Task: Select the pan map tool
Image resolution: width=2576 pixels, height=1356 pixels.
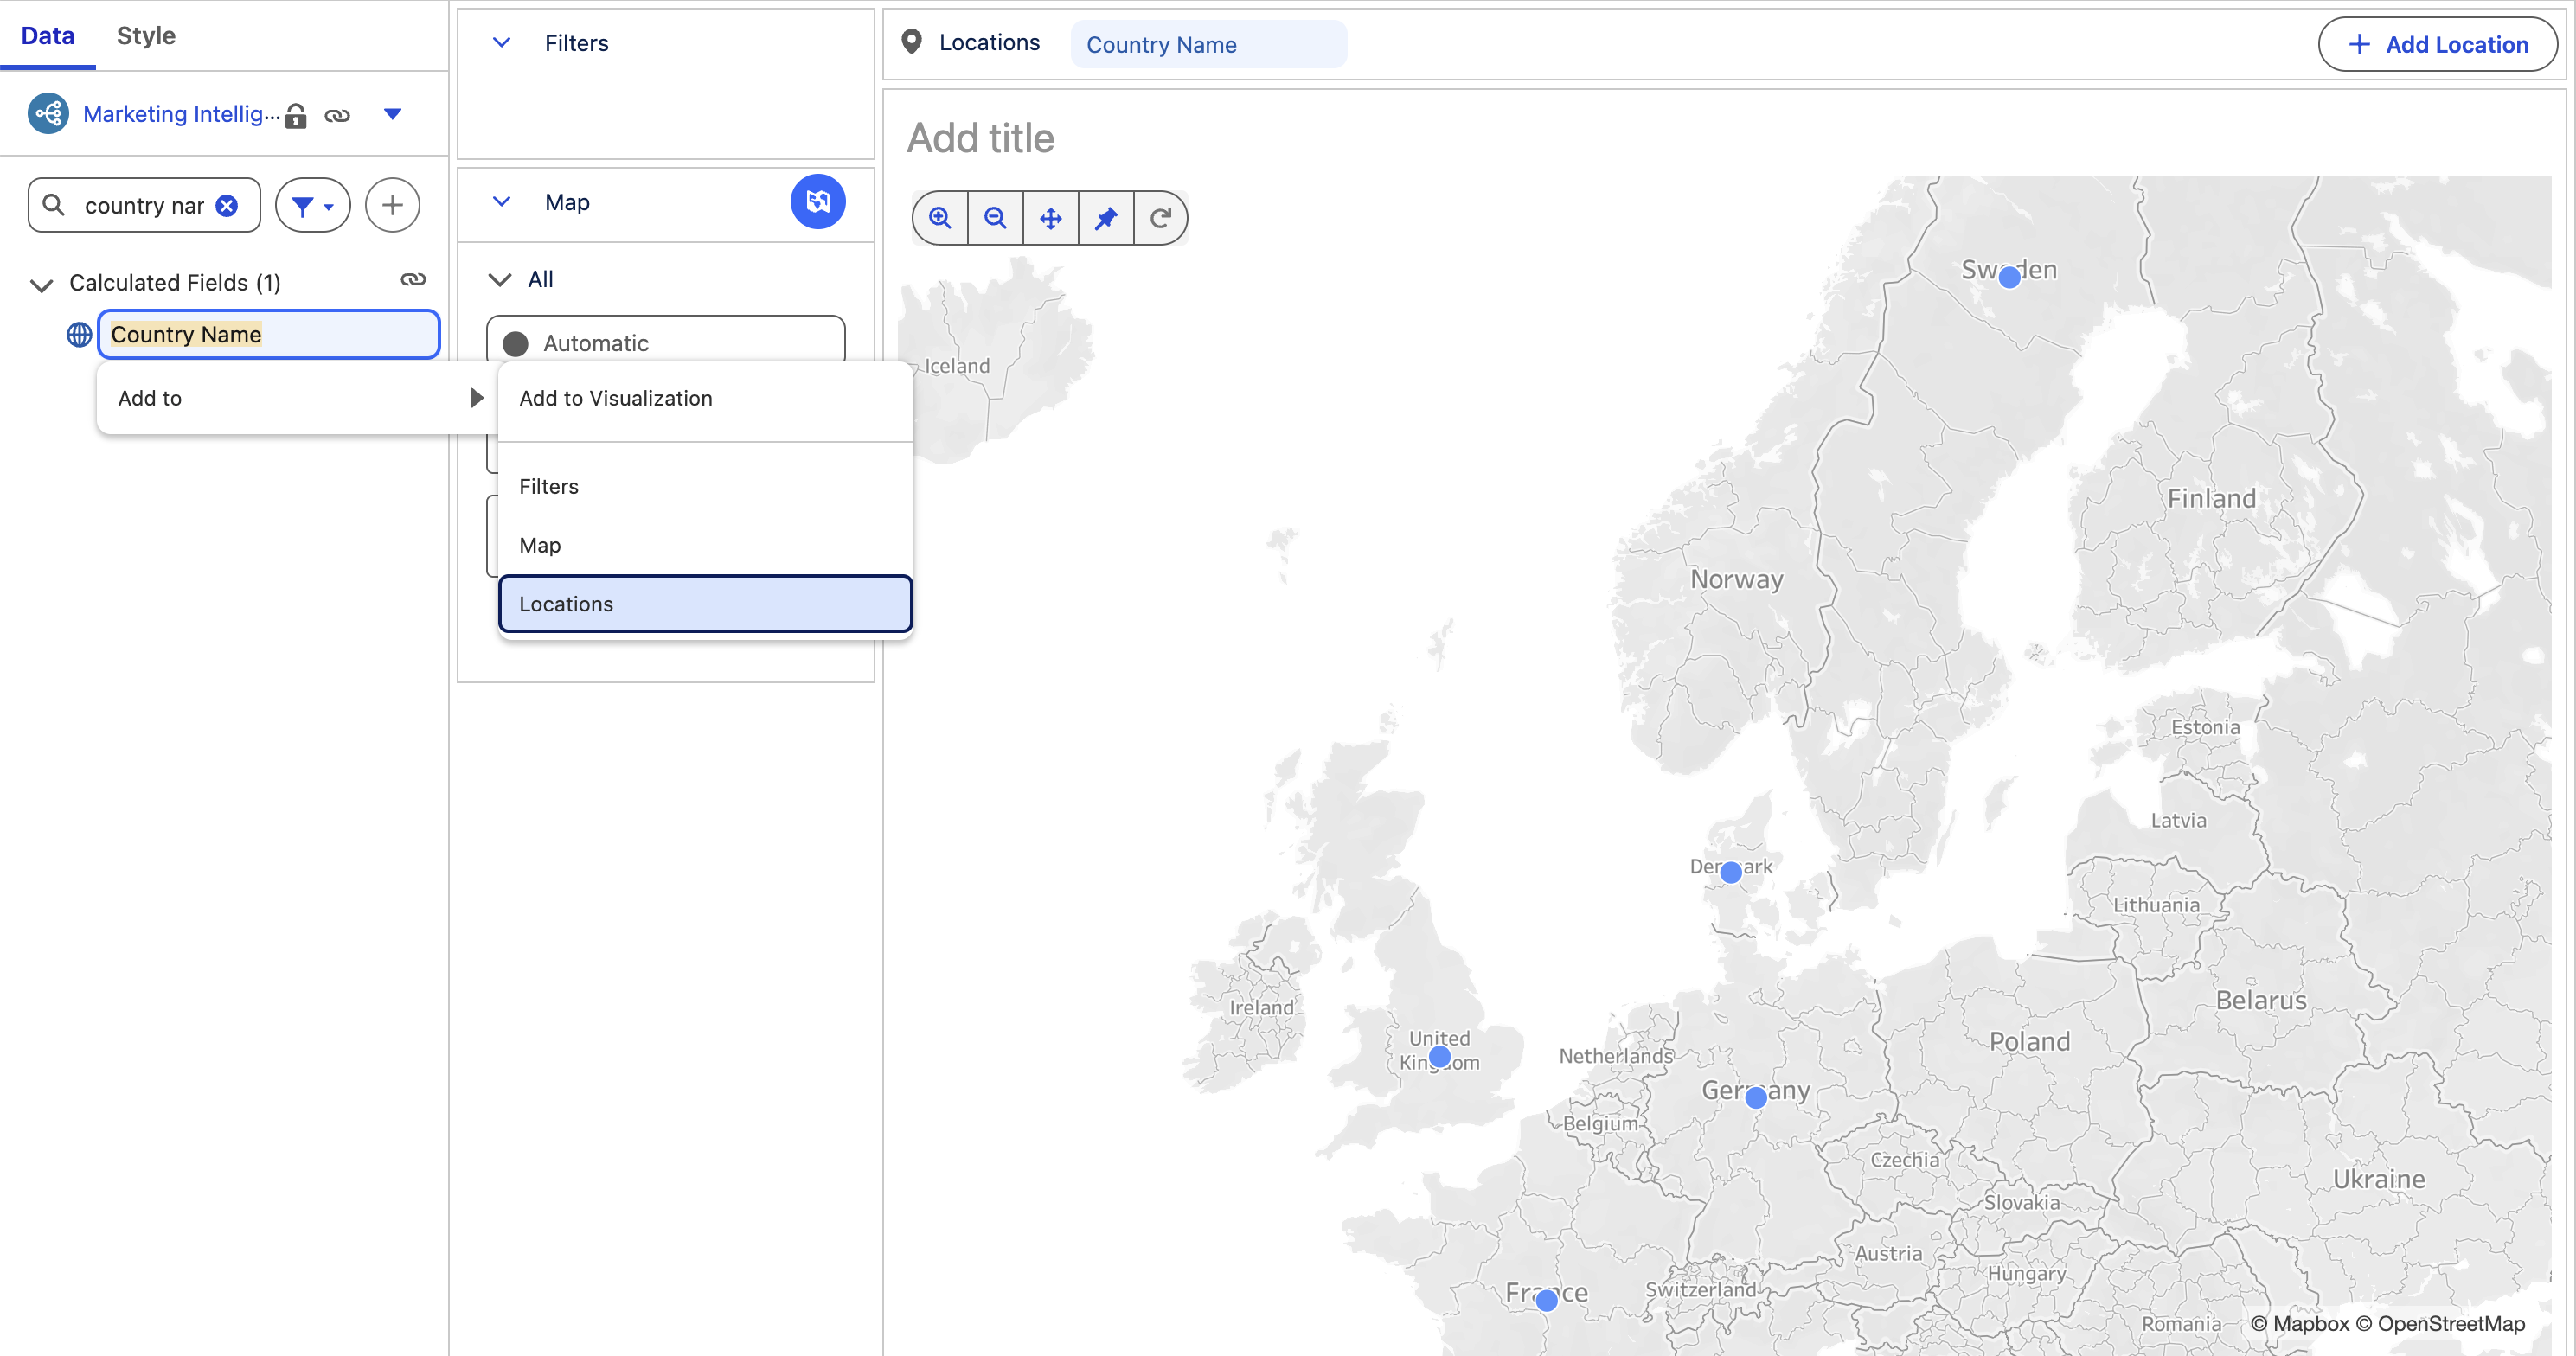Action: [x=1050, y=218]
